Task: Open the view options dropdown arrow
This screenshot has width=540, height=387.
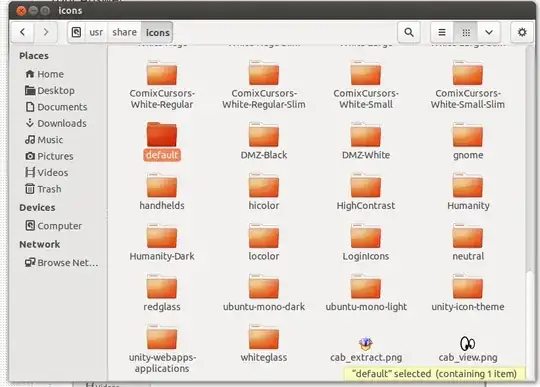Action: pos(489,32)
